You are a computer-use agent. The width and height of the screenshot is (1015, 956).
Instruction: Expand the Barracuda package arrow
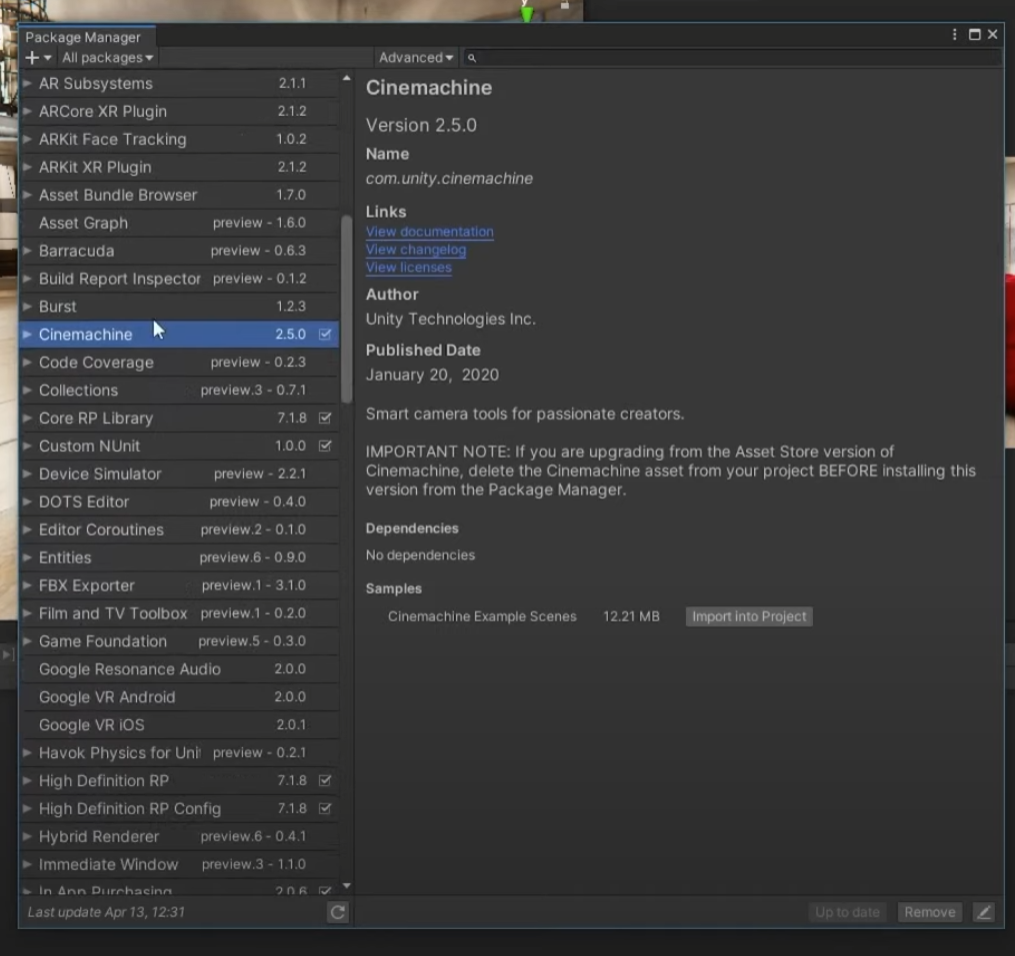27,250
